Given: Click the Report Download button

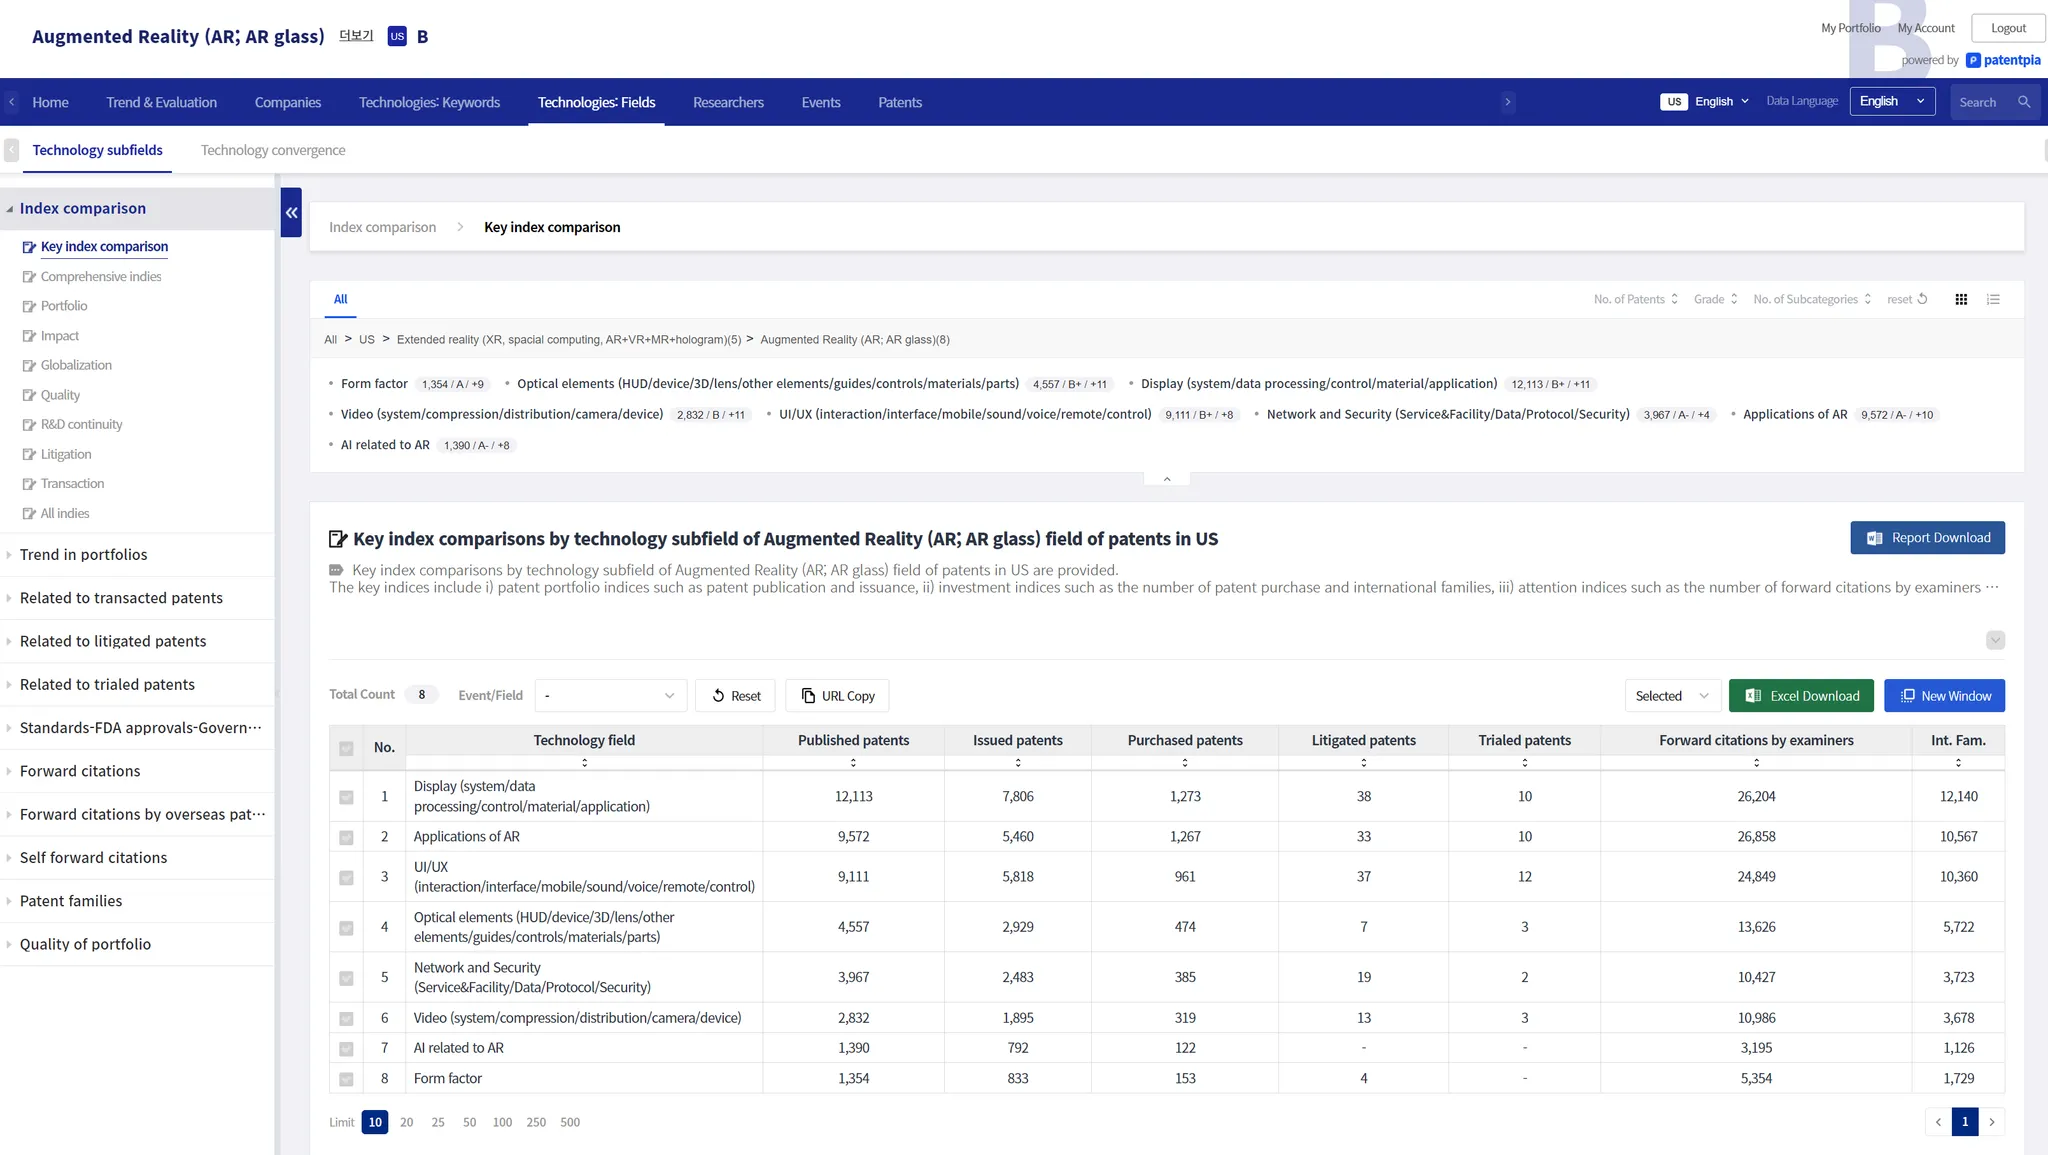Looking at the screenshot, I should coord(1926,538).
